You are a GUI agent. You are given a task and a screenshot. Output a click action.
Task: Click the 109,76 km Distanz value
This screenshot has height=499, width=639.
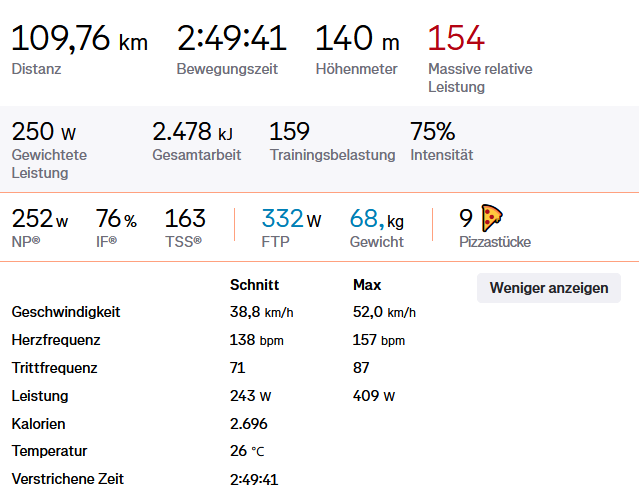pyautogui.click(x=79, y=39)
